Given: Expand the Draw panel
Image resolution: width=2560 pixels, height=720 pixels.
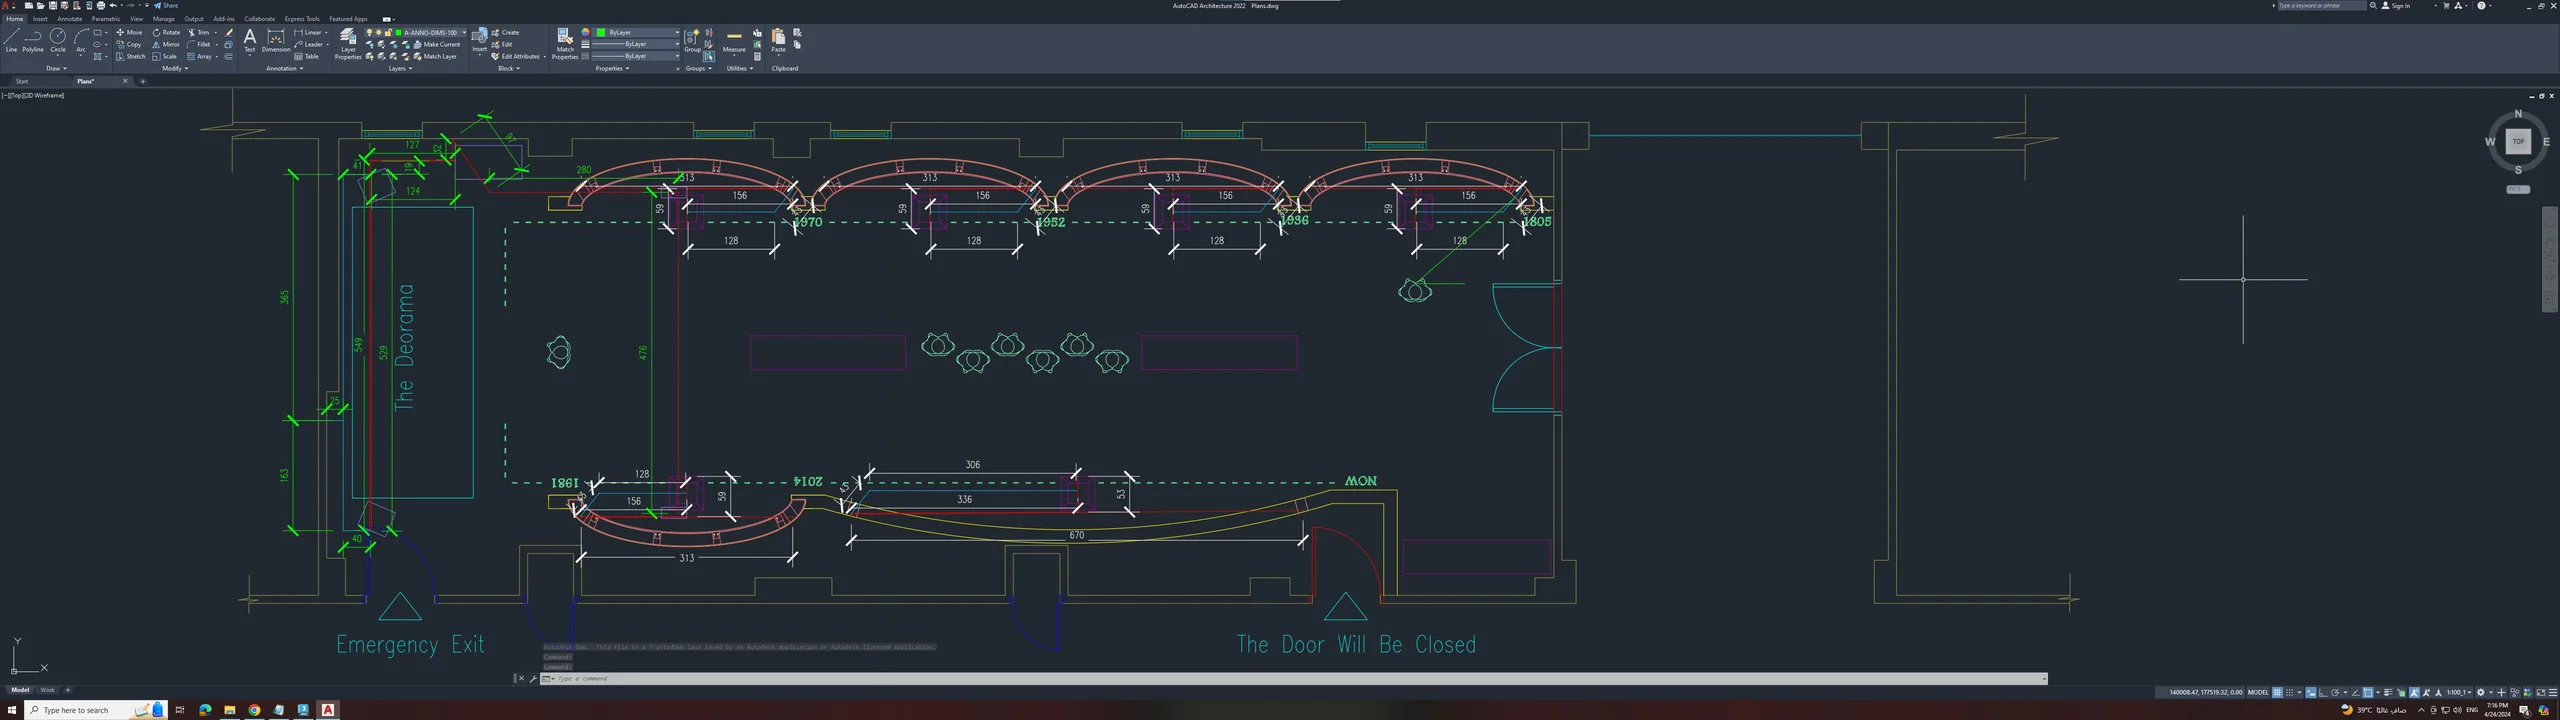Looking at the screenshot, I should (x=56, y=68).
